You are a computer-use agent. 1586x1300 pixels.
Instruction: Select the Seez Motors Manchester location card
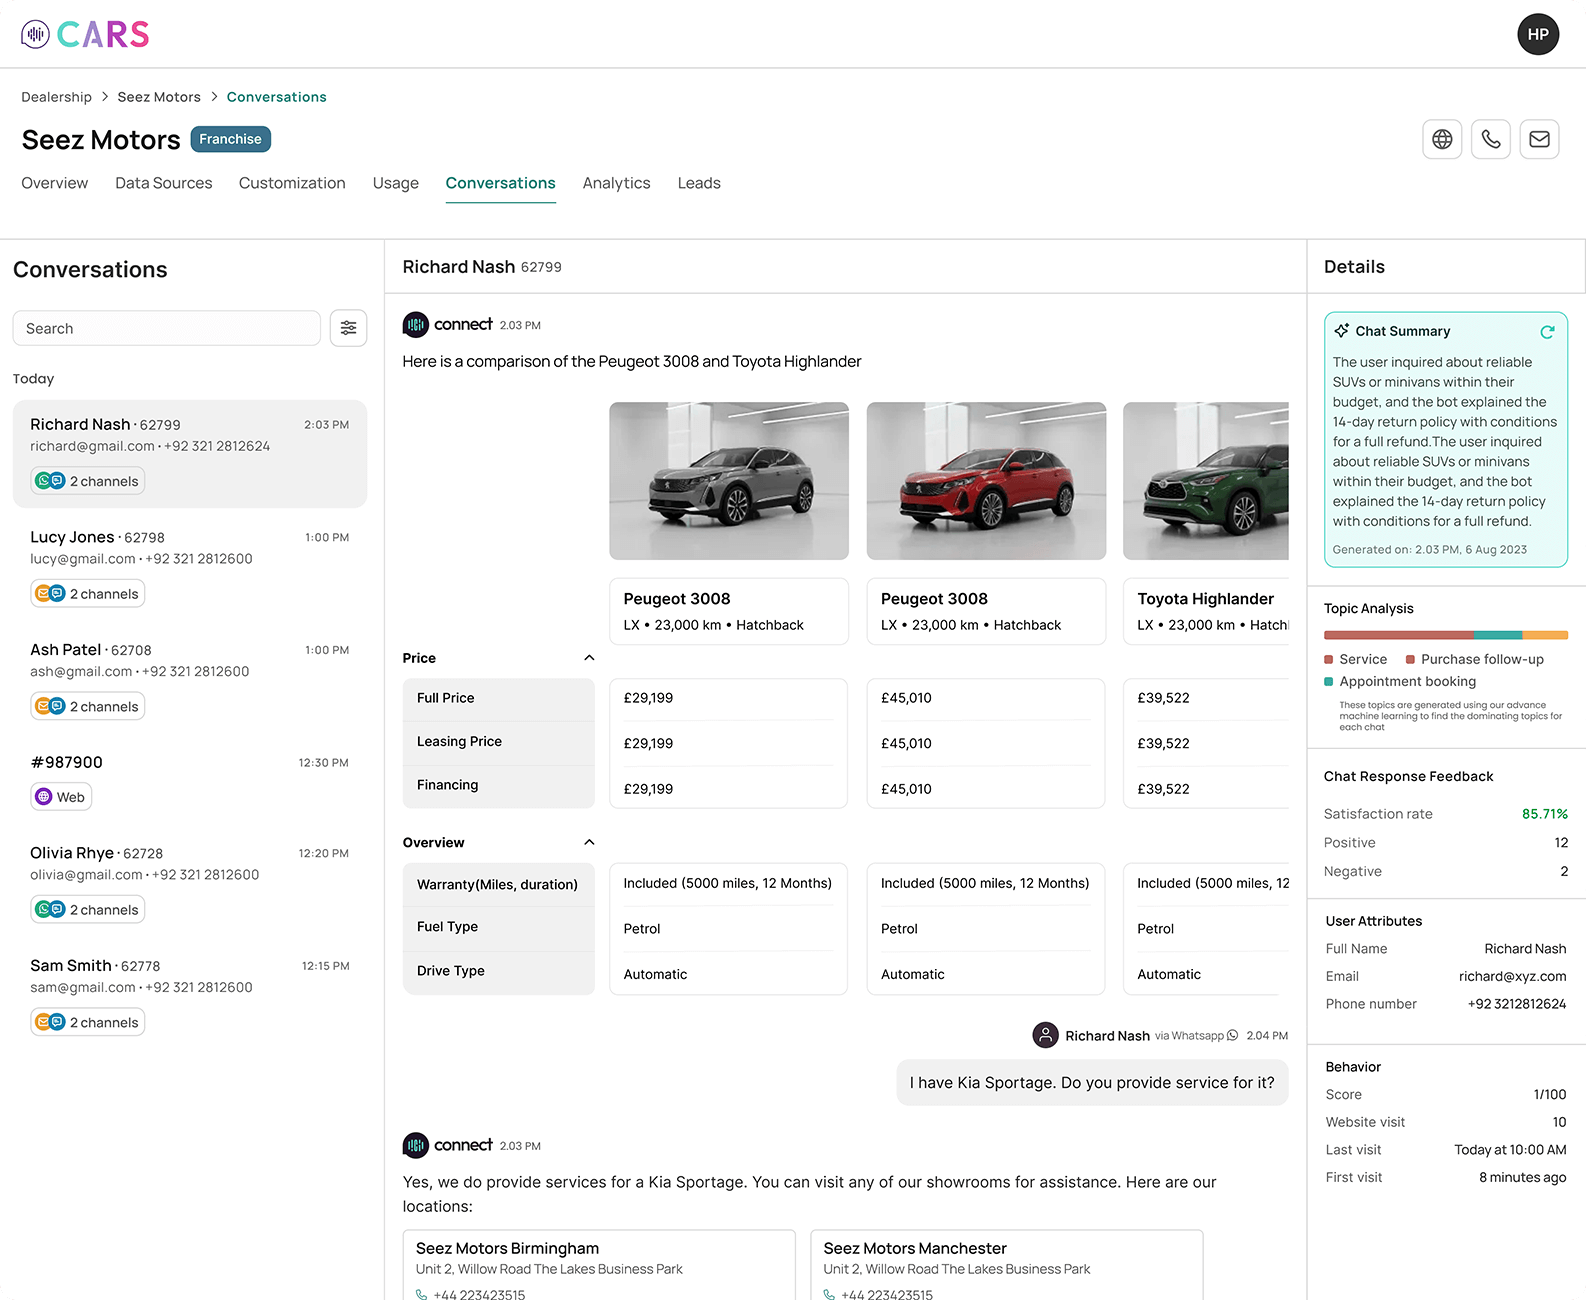(1007, 1265)
